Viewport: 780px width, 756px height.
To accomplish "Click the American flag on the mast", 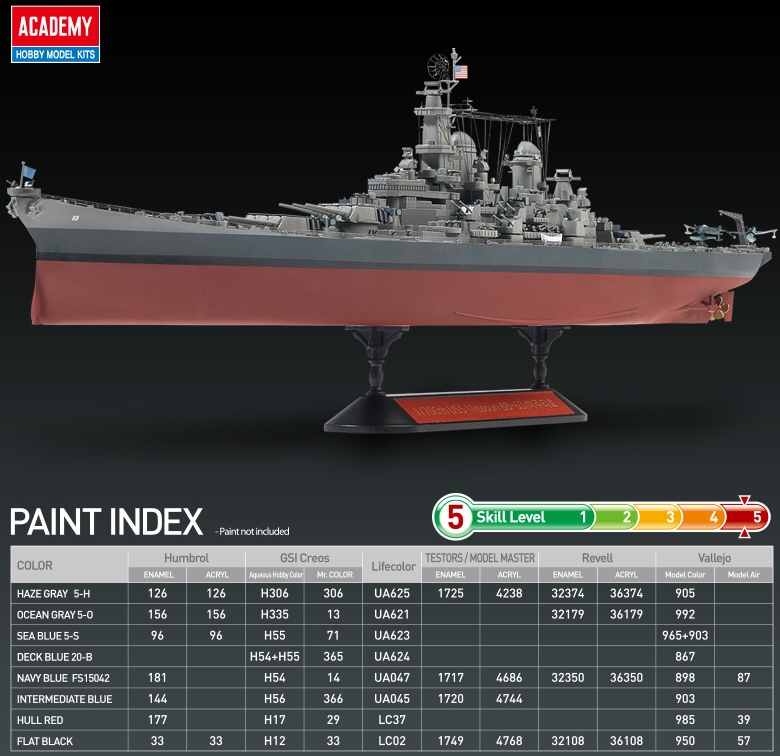I will point(461,72).
